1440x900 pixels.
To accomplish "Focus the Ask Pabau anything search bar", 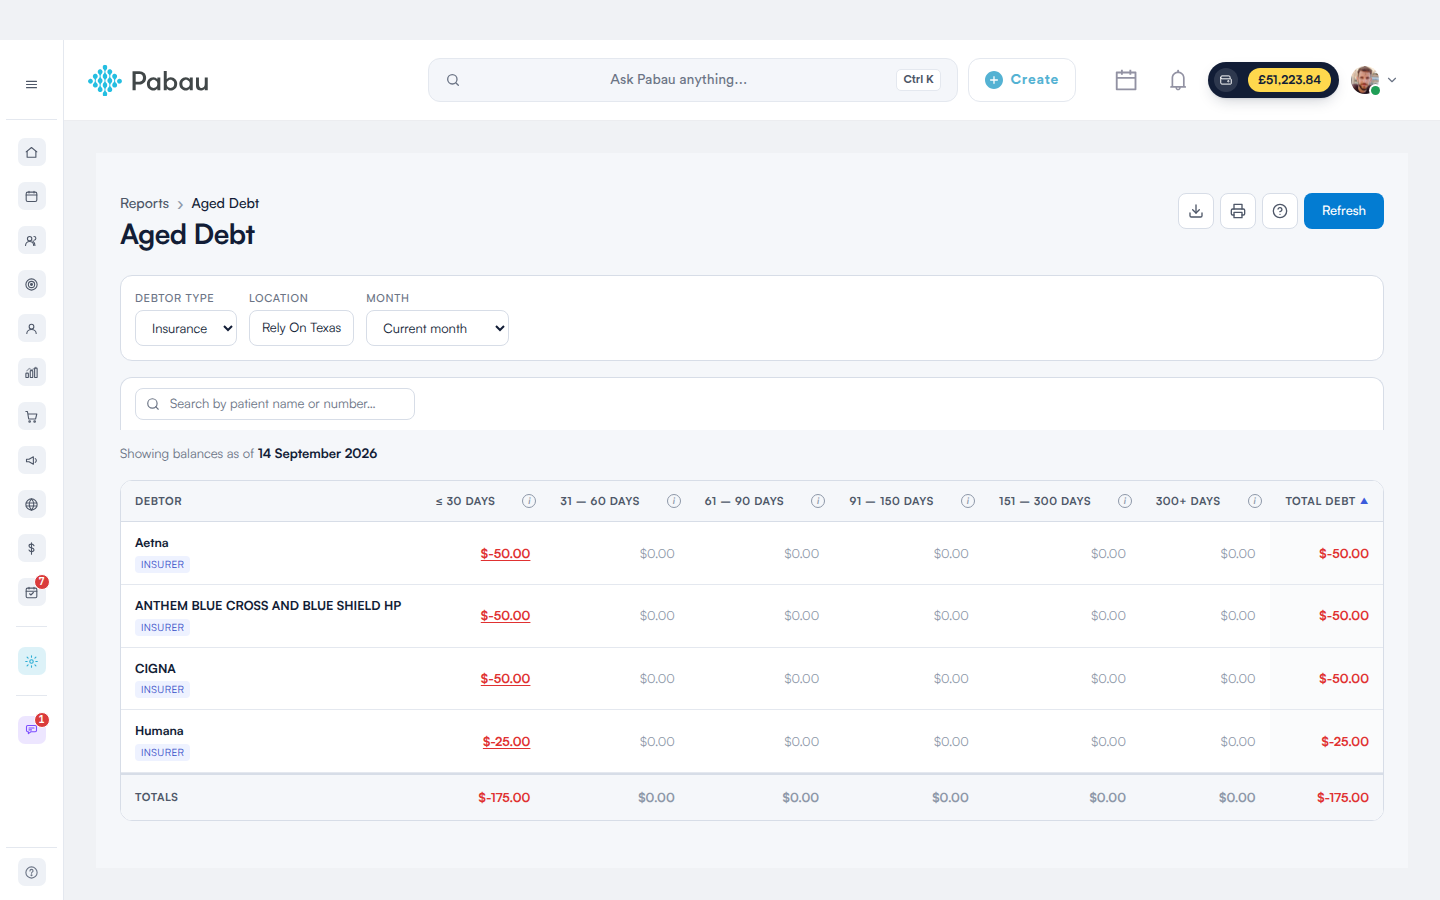I will point(693,80).
